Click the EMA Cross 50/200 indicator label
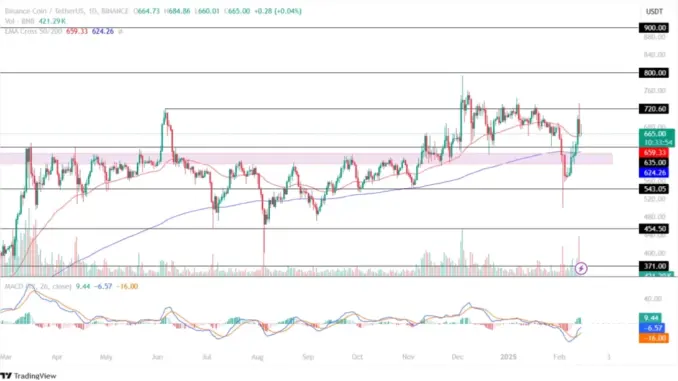 [x=33, y=31]
